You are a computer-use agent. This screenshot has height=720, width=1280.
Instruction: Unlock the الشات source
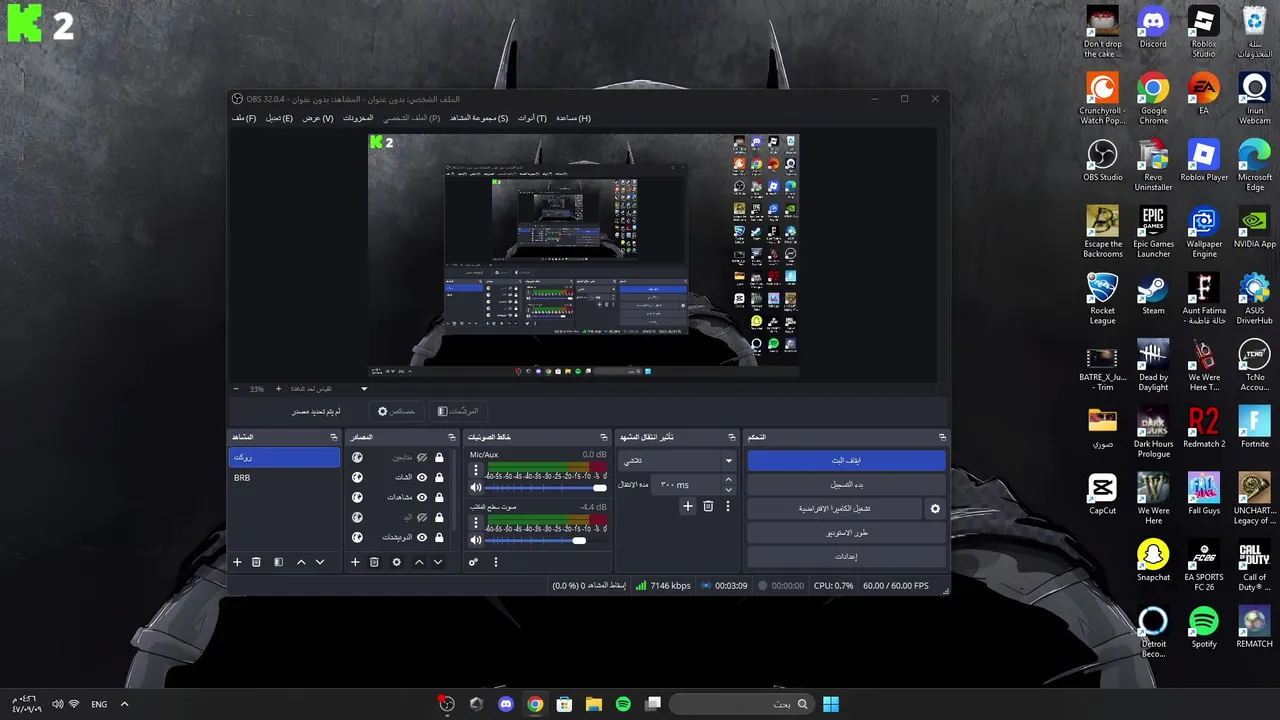pos(439,477)
